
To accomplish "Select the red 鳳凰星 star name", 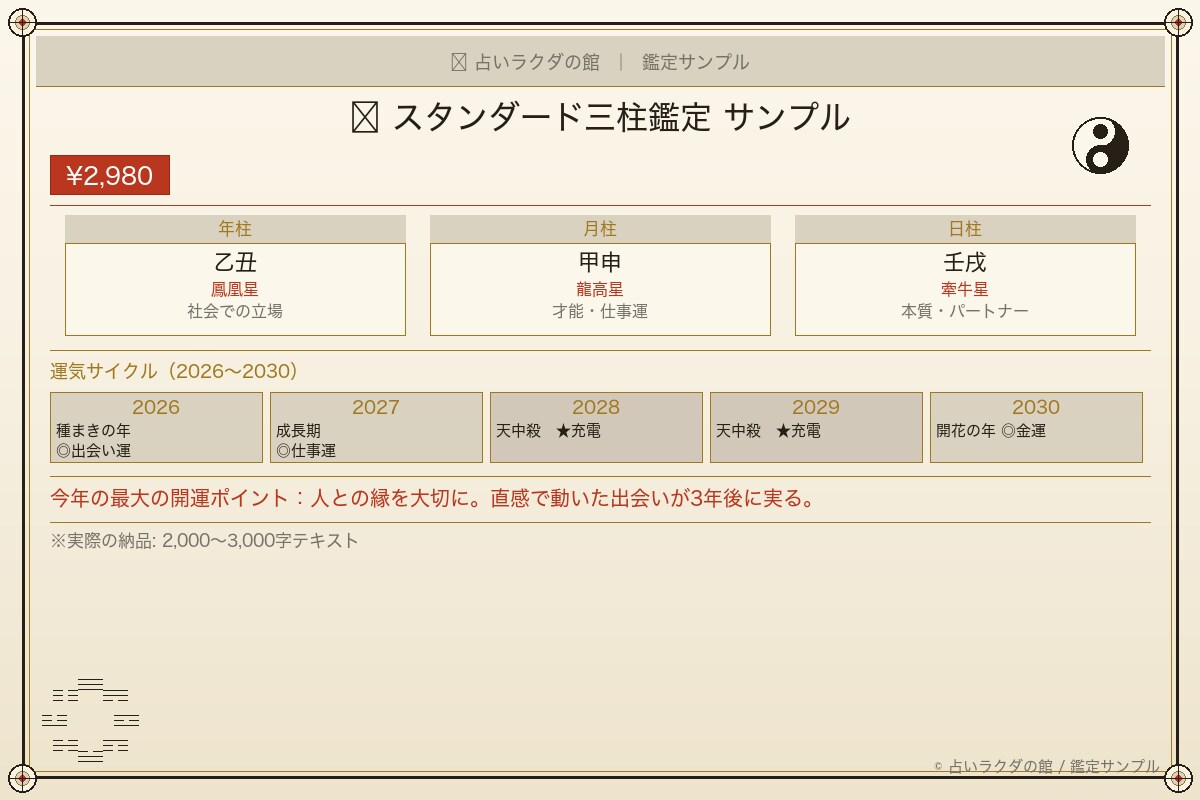I will click(x=235, y=289).
